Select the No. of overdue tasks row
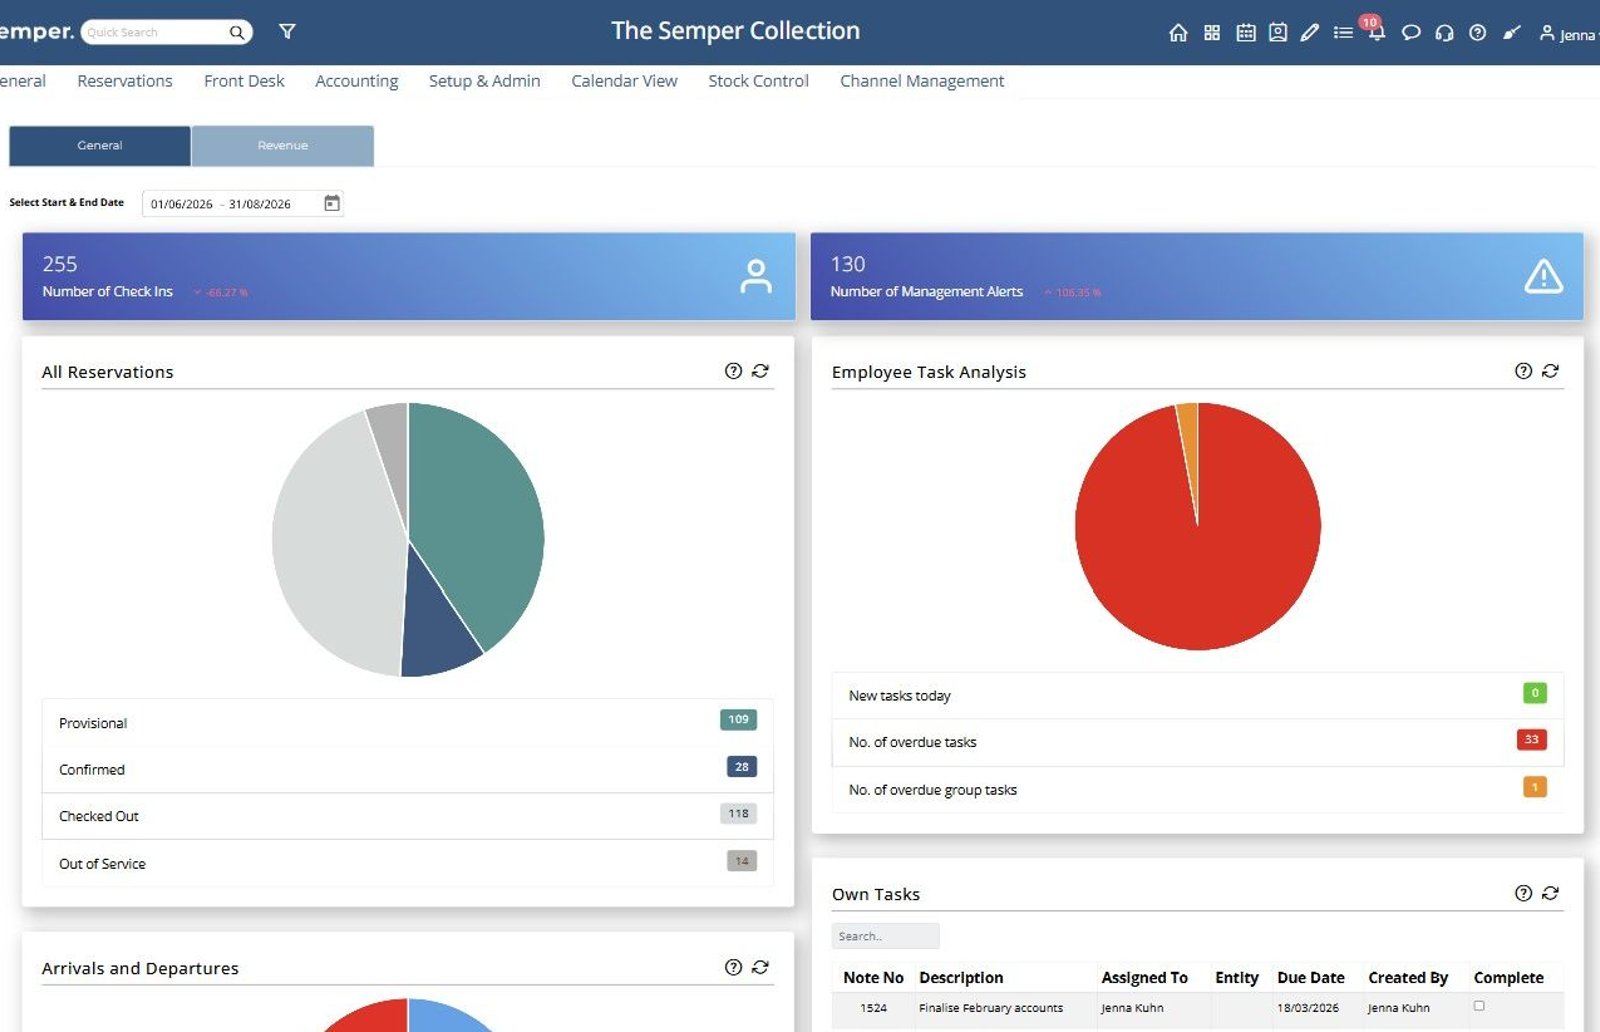 (x=1198, y=743)
